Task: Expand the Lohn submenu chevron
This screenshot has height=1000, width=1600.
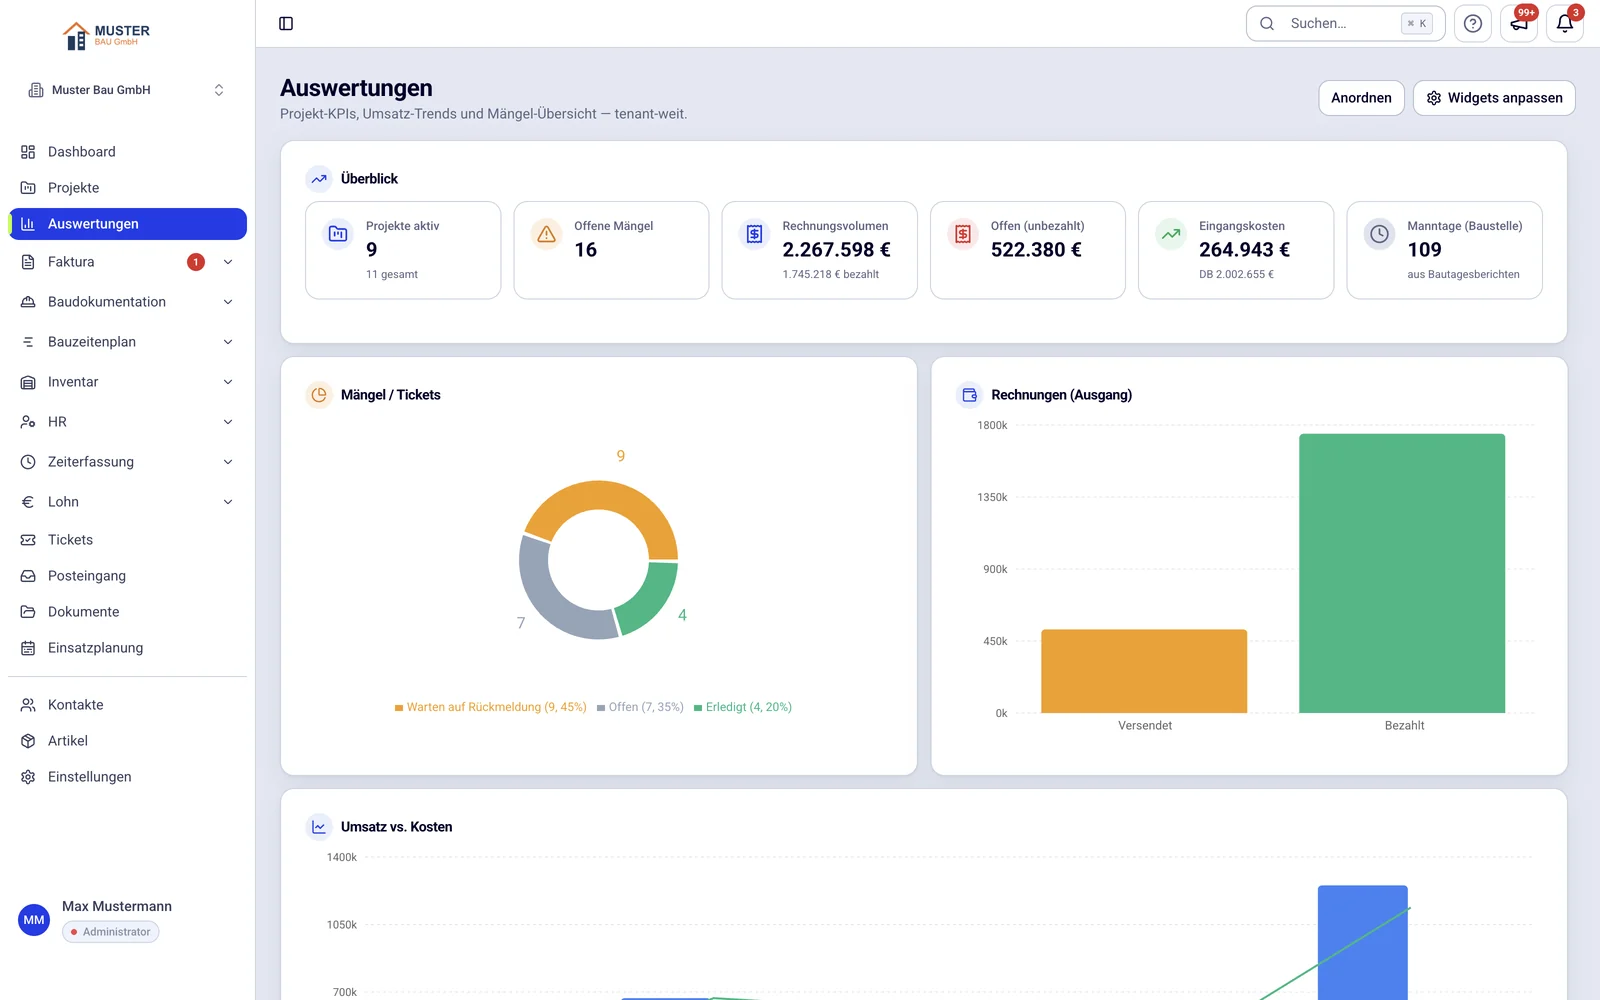Action: 228,502
